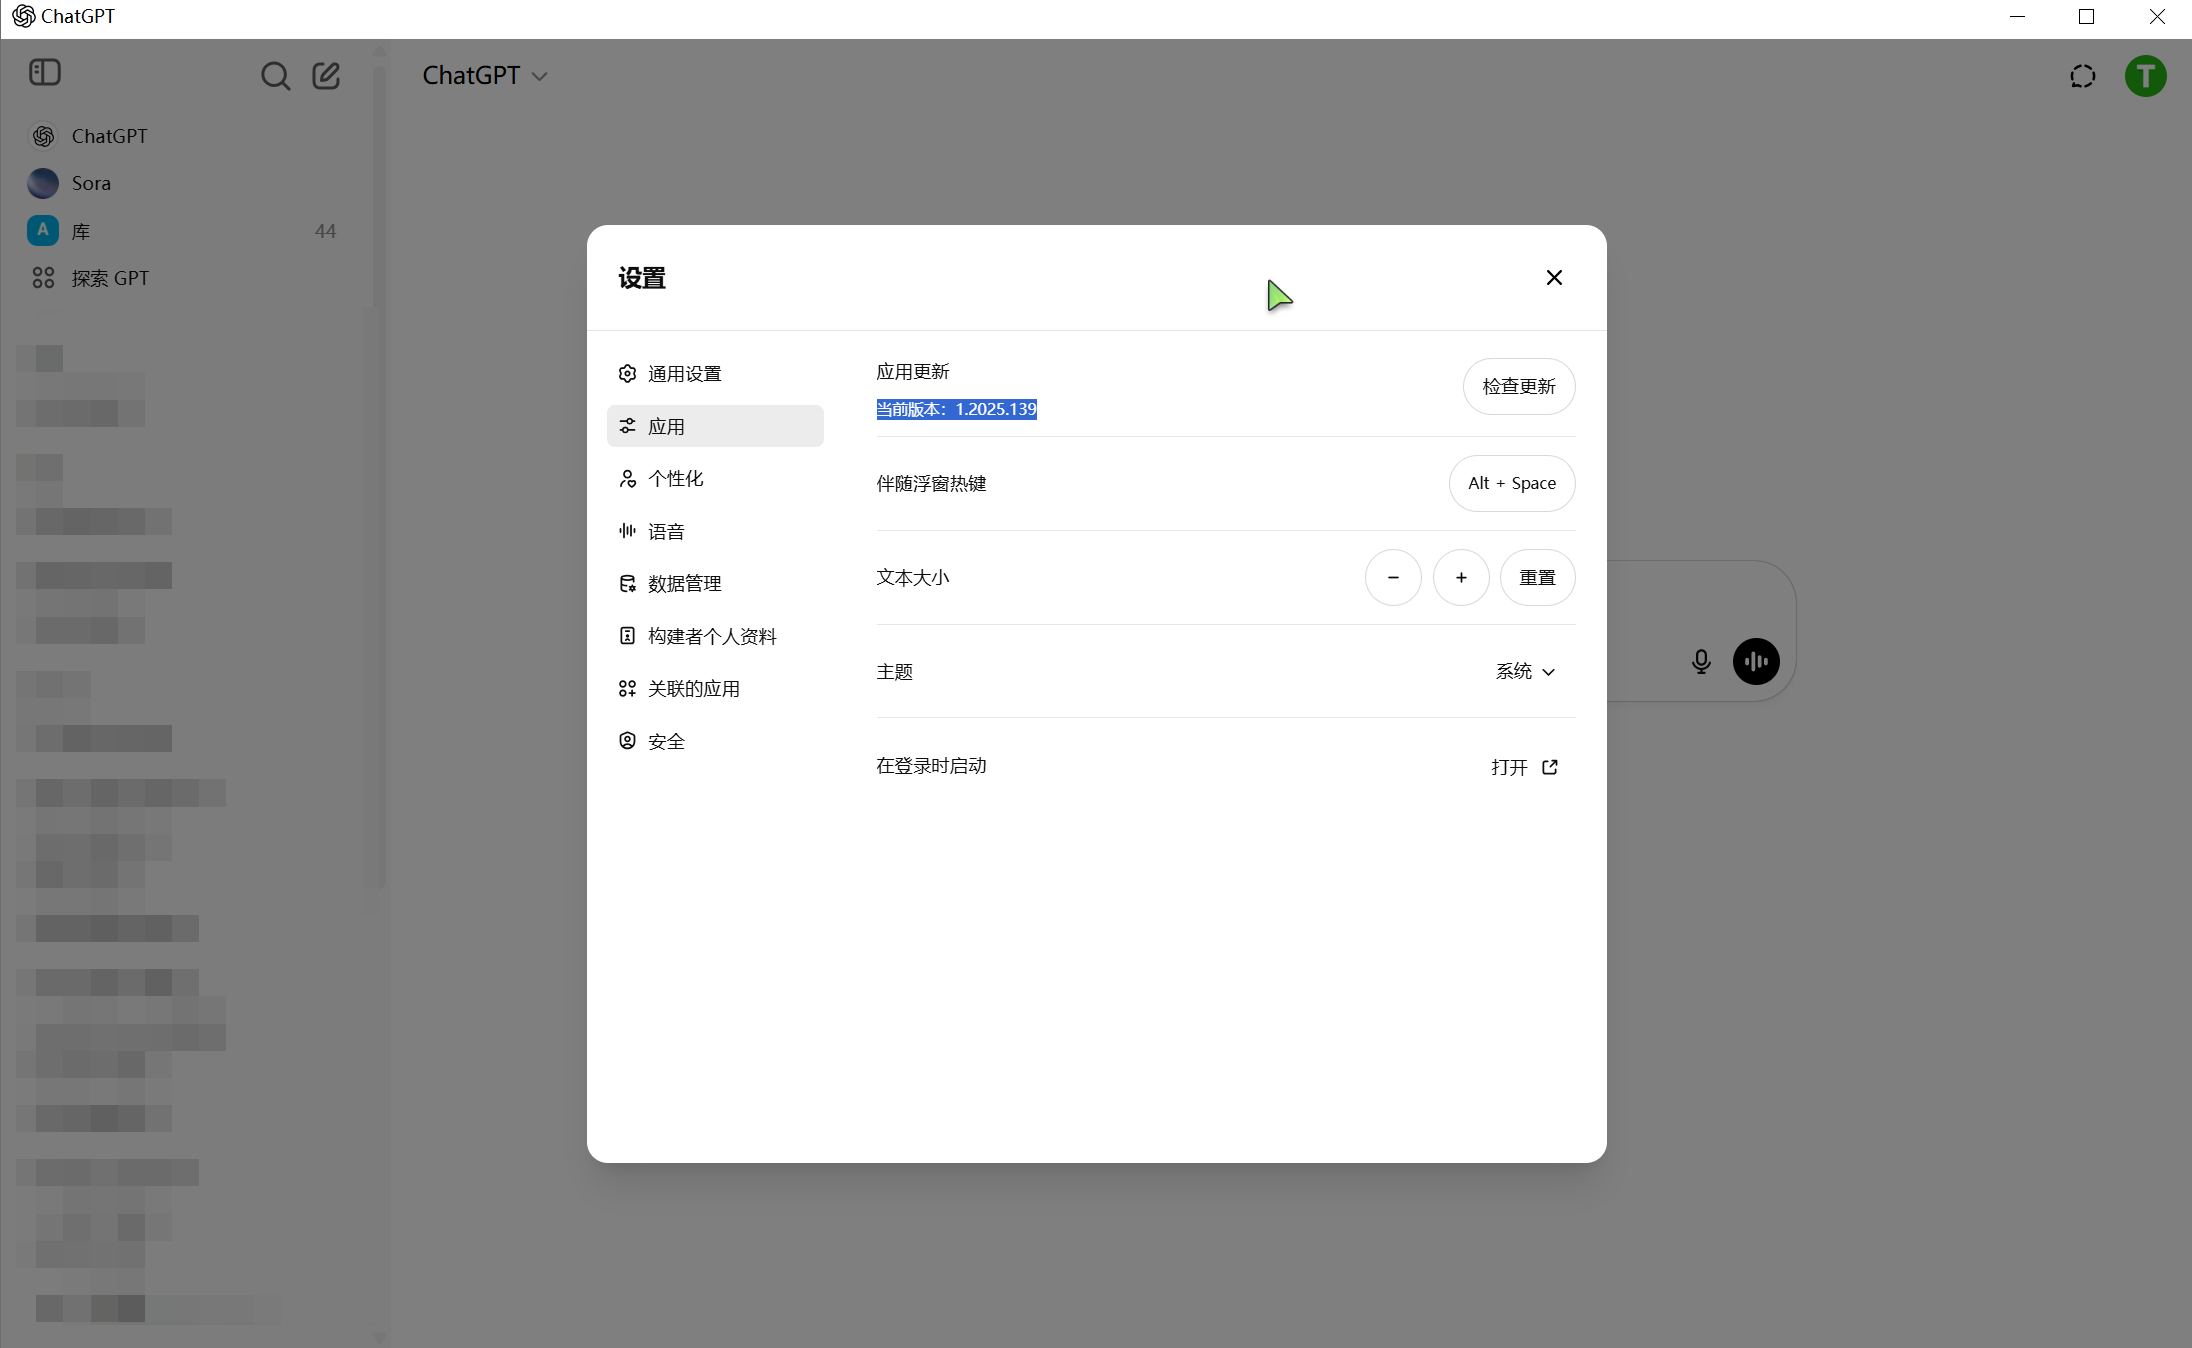Open the search chats magnifier icon

coord(275,76)
